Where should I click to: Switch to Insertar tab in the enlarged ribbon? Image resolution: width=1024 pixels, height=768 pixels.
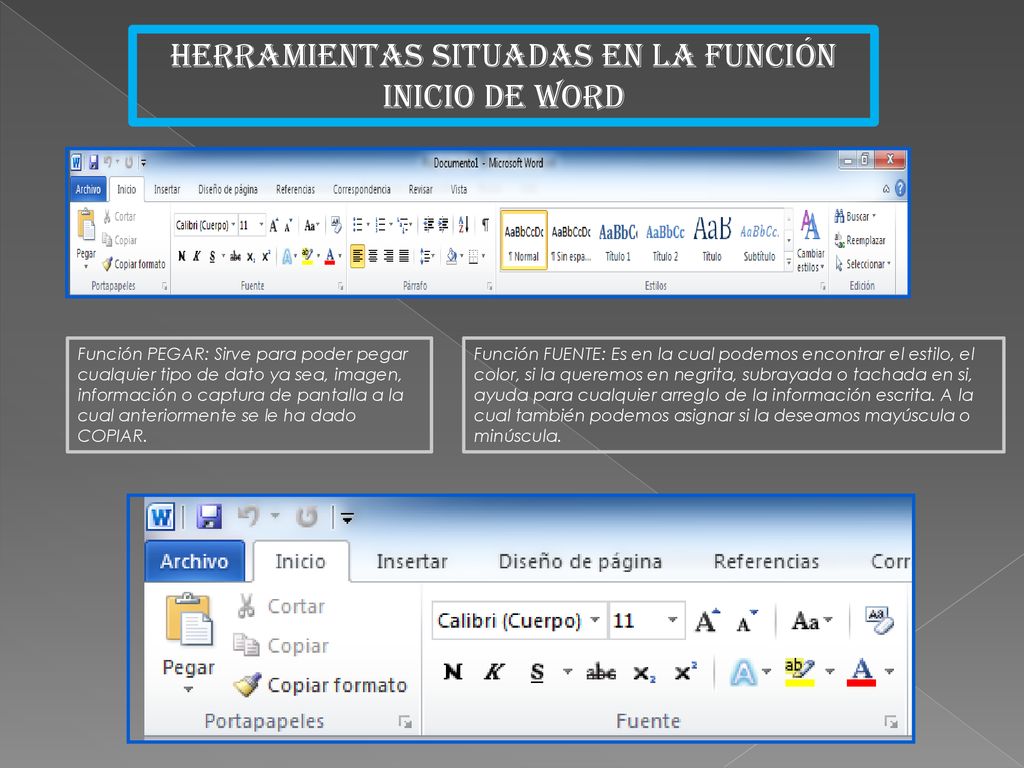(x=412, y=562)
